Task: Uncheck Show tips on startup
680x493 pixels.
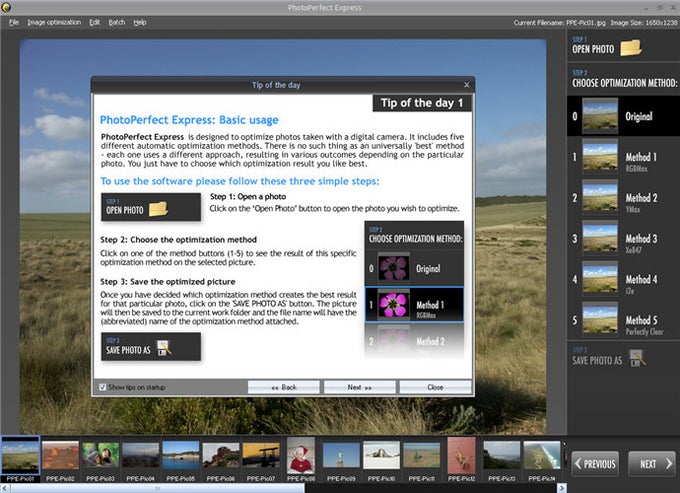Action: tap(103, 387)
